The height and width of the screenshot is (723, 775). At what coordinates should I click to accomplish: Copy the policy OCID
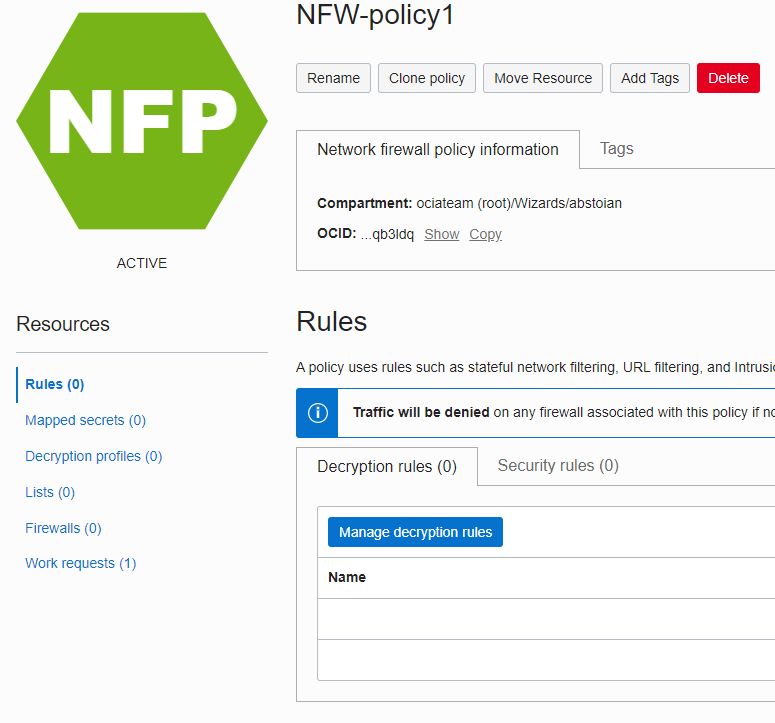(485, 234)
